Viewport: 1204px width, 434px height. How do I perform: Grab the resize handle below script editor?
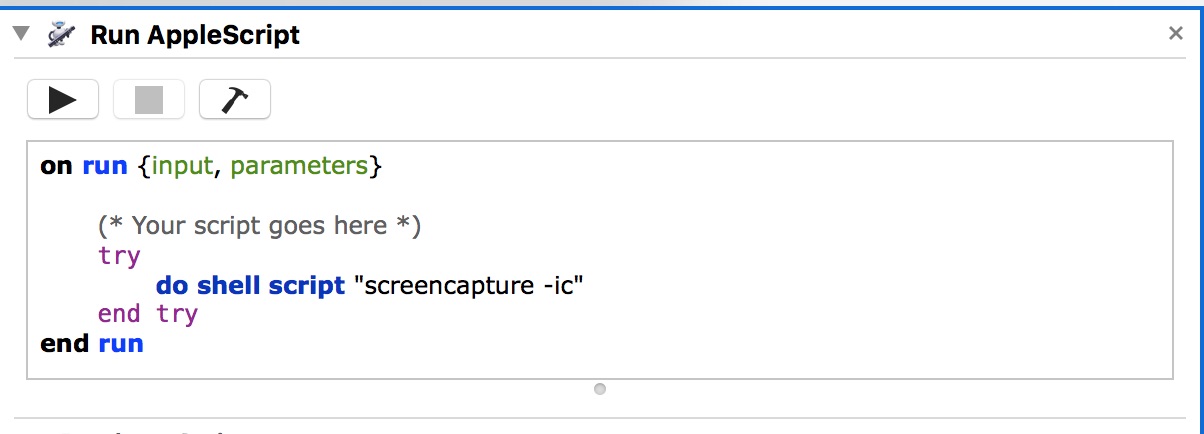[x=599, y=389]
